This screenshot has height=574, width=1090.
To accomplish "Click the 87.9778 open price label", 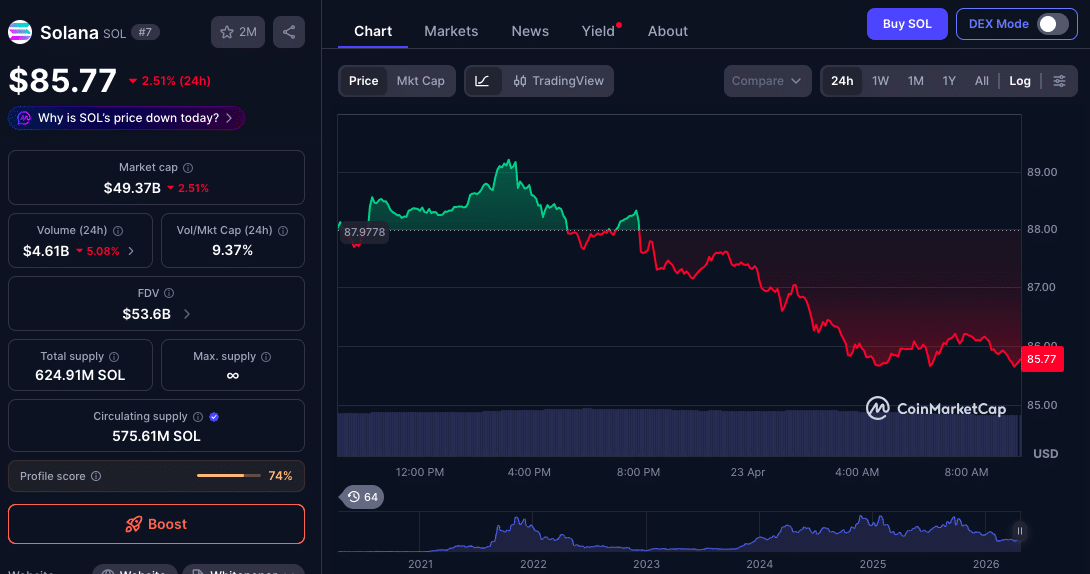I will point(364,232).
